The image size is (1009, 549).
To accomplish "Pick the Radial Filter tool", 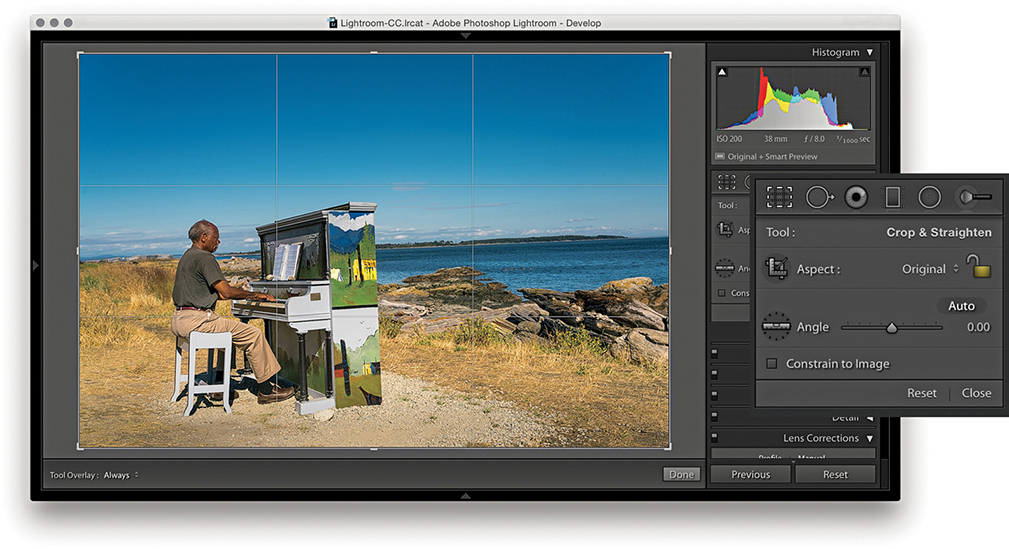I will tap(929, 197).
